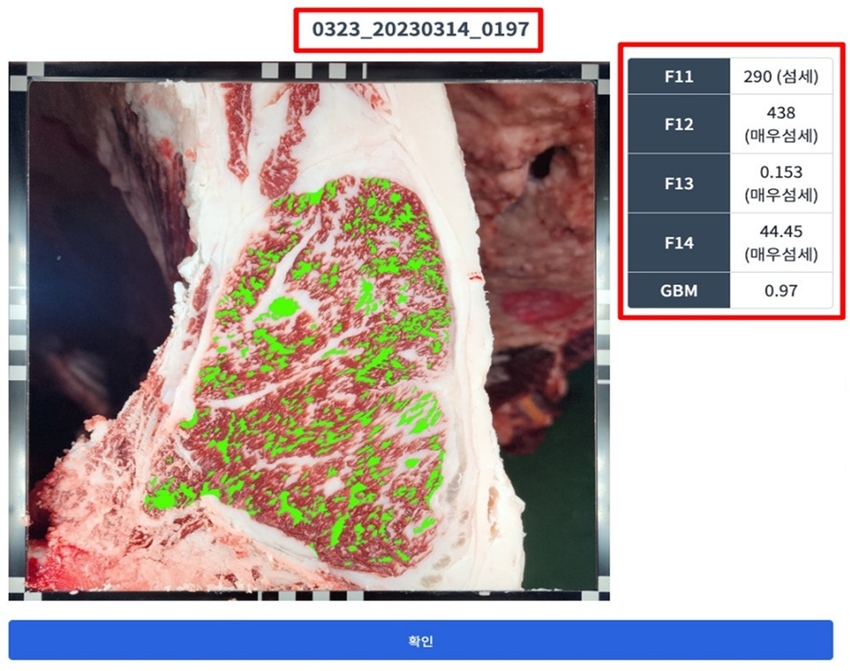This screenshot has width=850, height=671.
Task: Click the F13 value 0.153 cell
Action: [x=781, y=184]
